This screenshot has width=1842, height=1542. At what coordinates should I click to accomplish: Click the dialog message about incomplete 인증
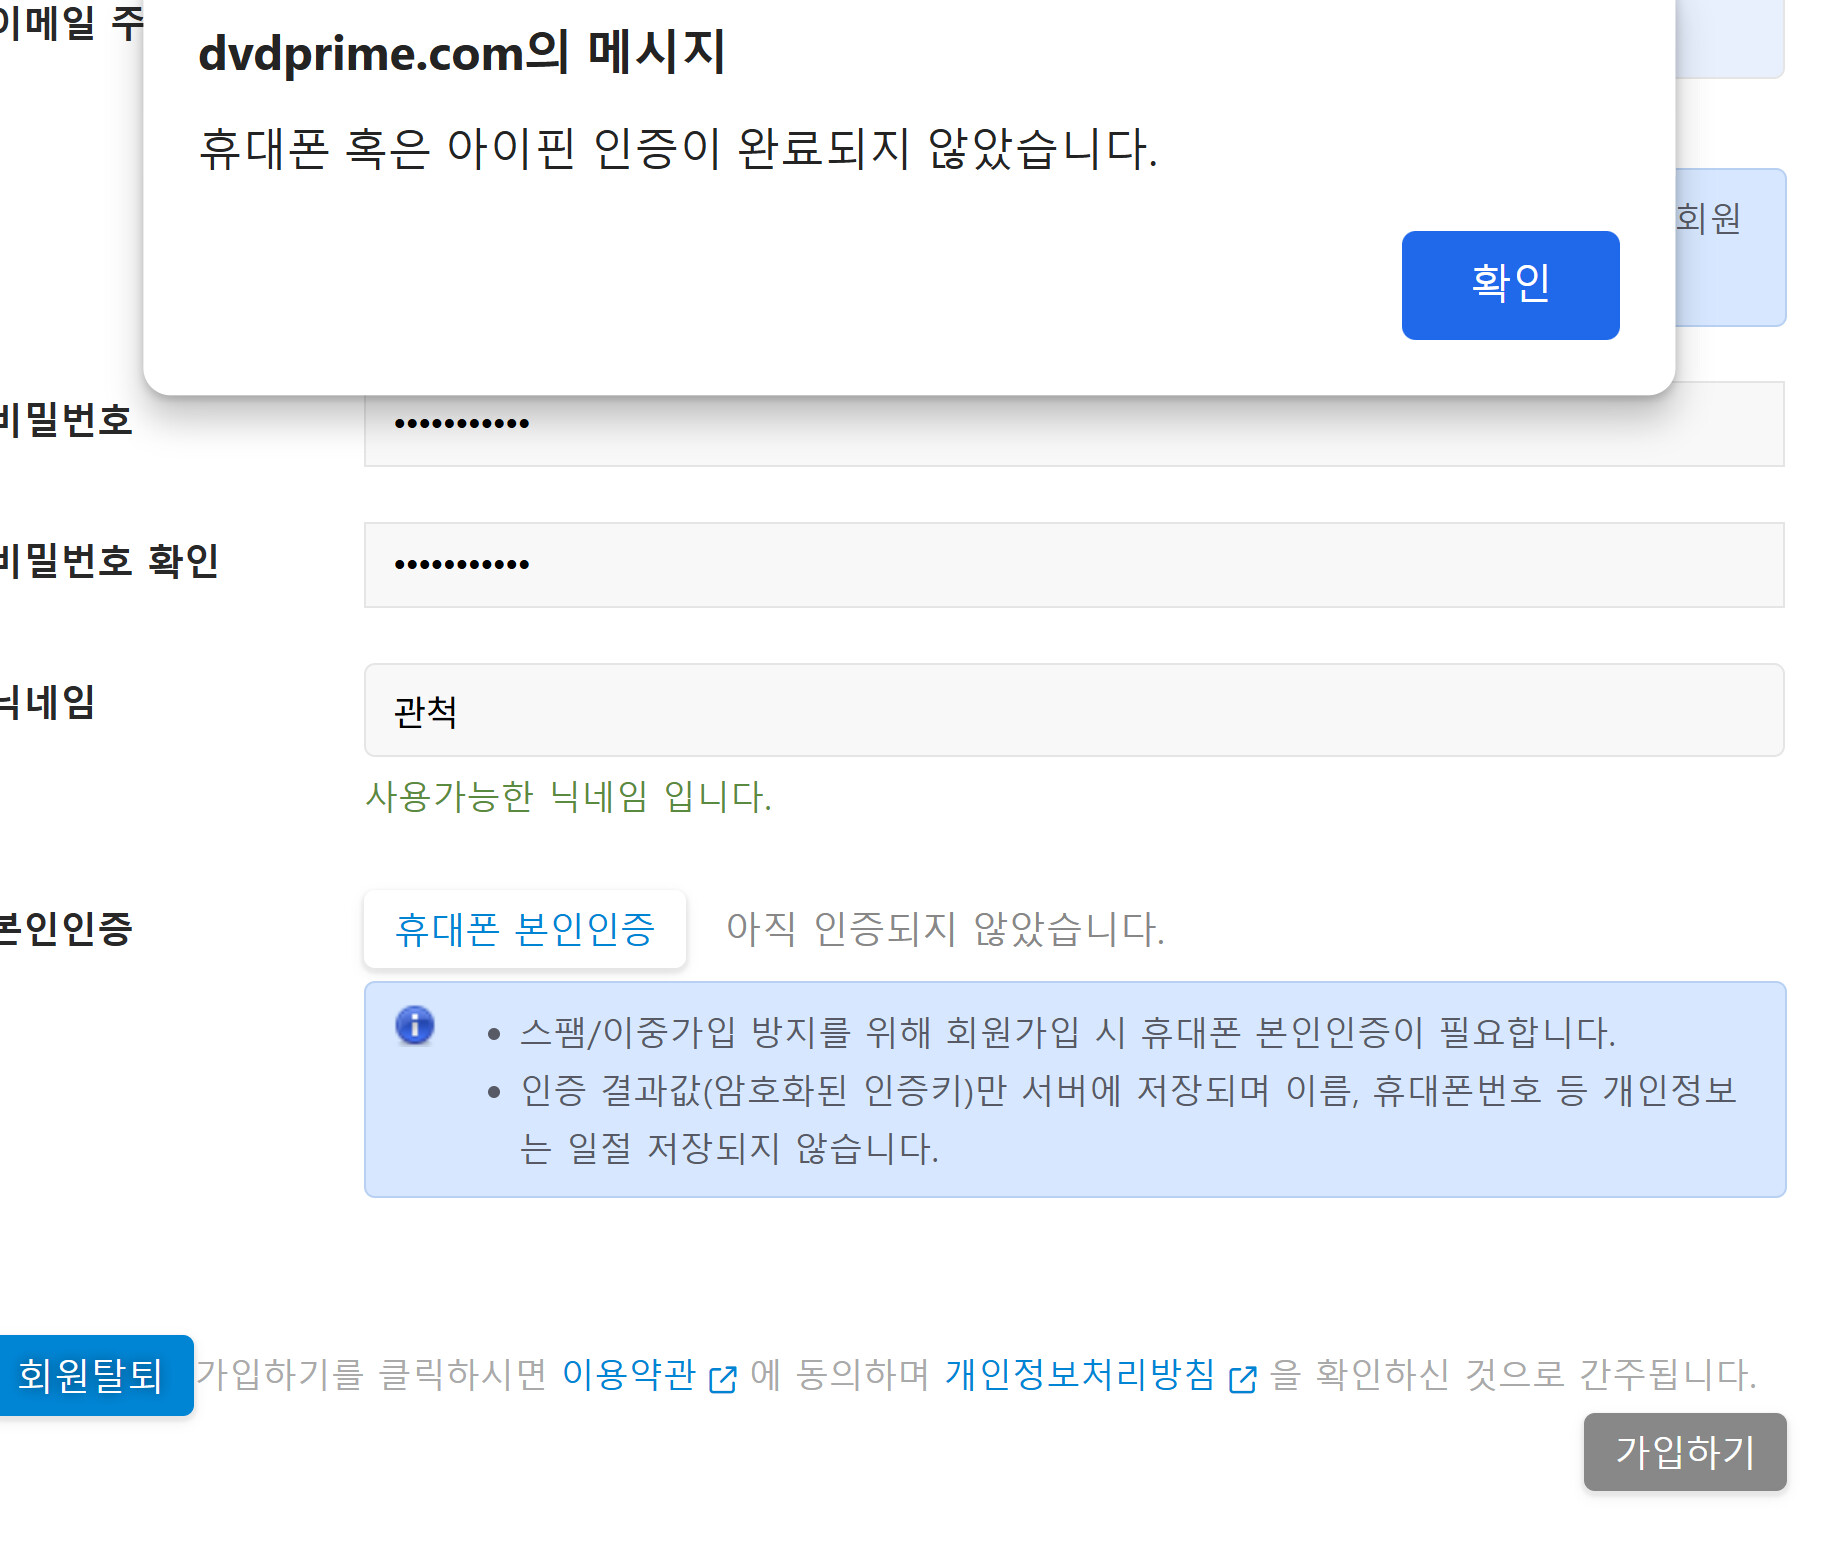coord(678,149)
